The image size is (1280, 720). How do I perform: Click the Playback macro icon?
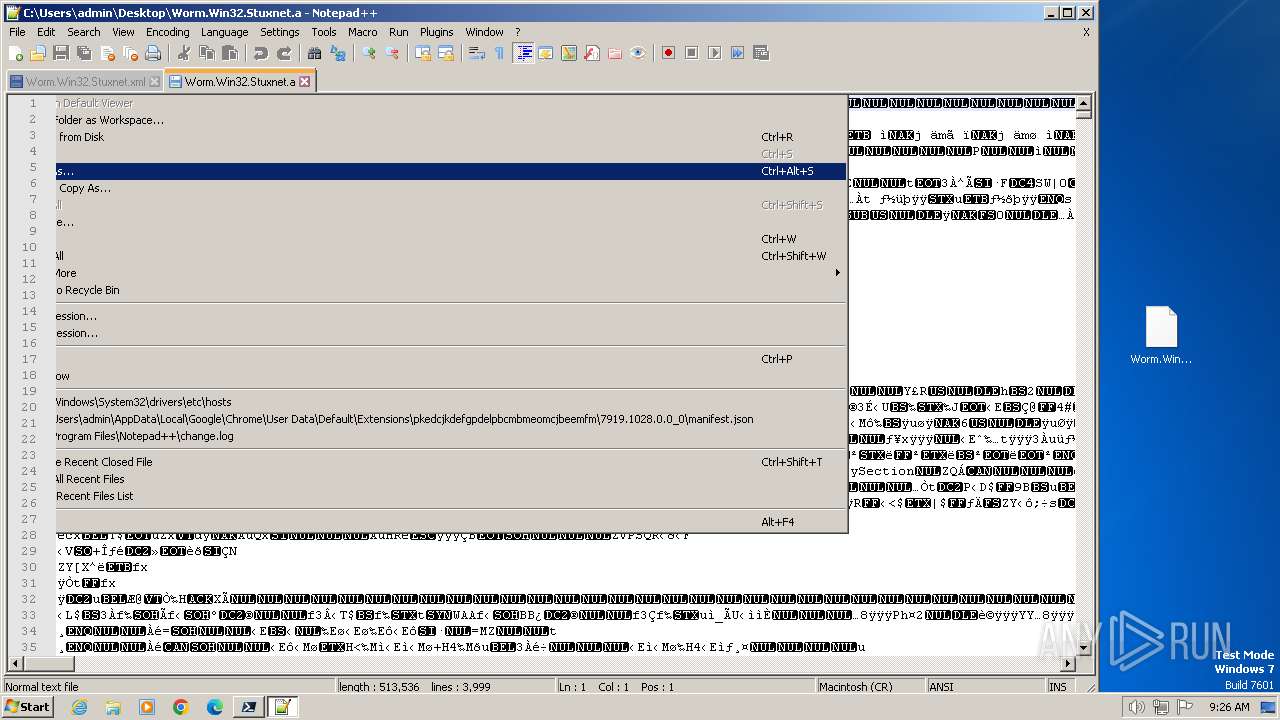pyautogui.click(x=714, y=53)
